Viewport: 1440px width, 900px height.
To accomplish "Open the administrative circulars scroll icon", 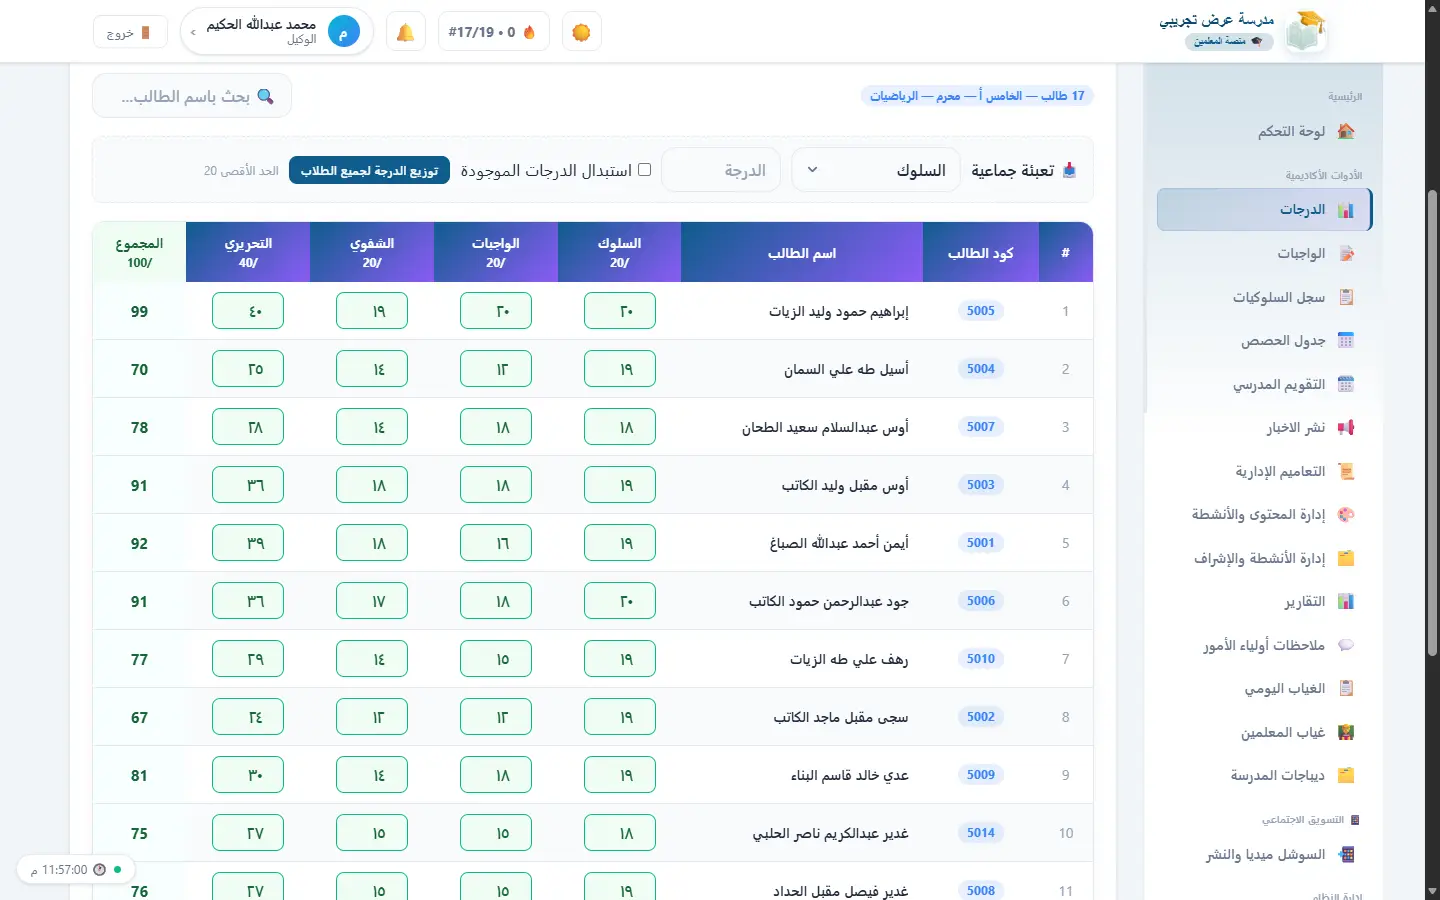I will point(1346,471).
